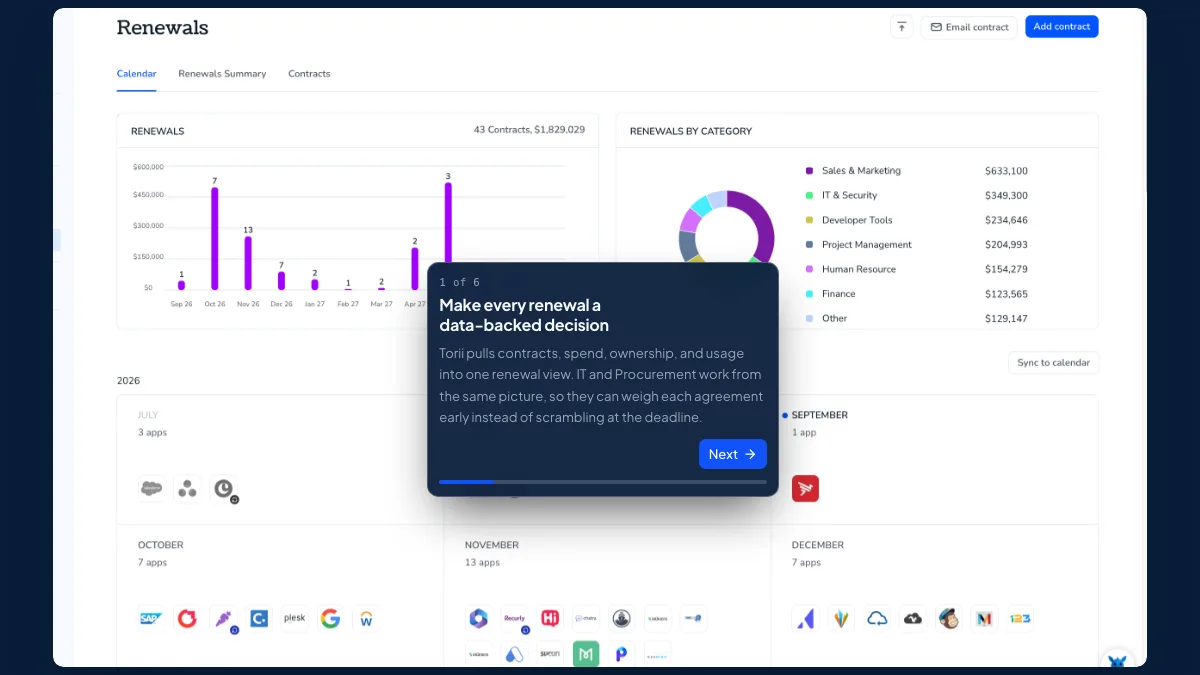Click the Sync to calendar button
This screenshot has height=675, width=1200.
pyautogui.click(x=1053, y=362)
